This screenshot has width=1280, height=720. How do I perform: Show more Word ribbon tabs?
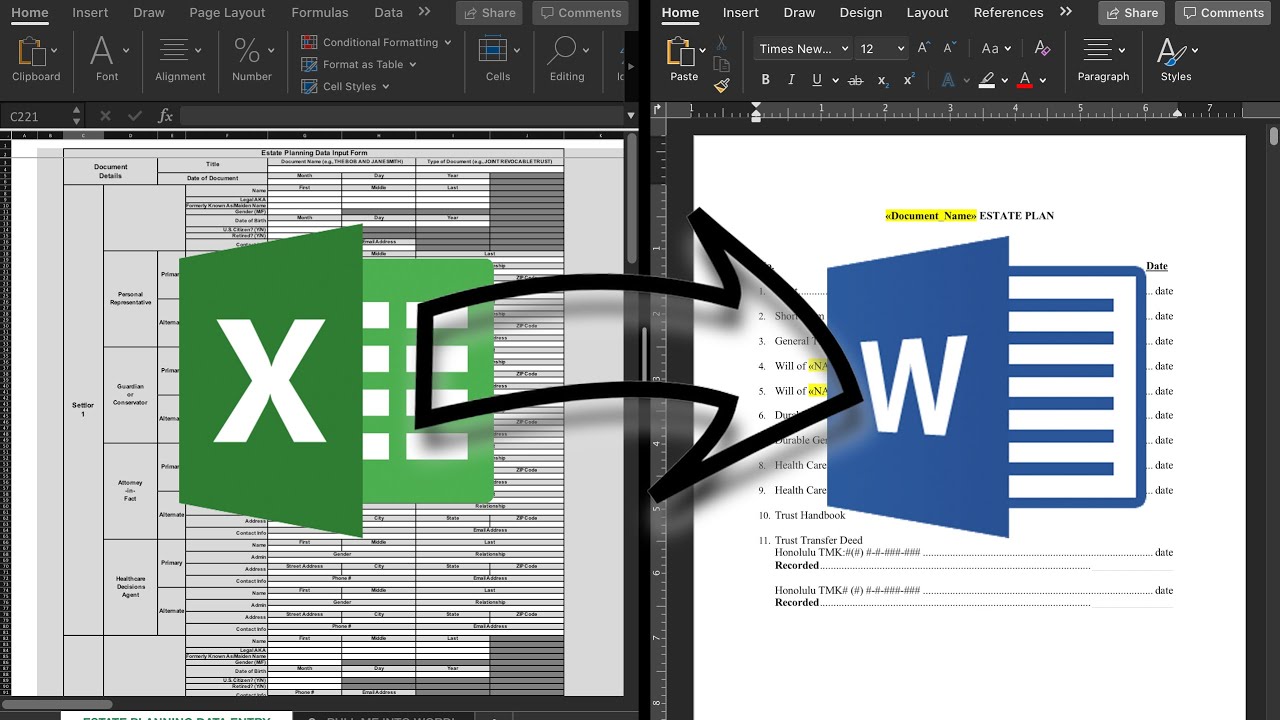[1066, 12]
